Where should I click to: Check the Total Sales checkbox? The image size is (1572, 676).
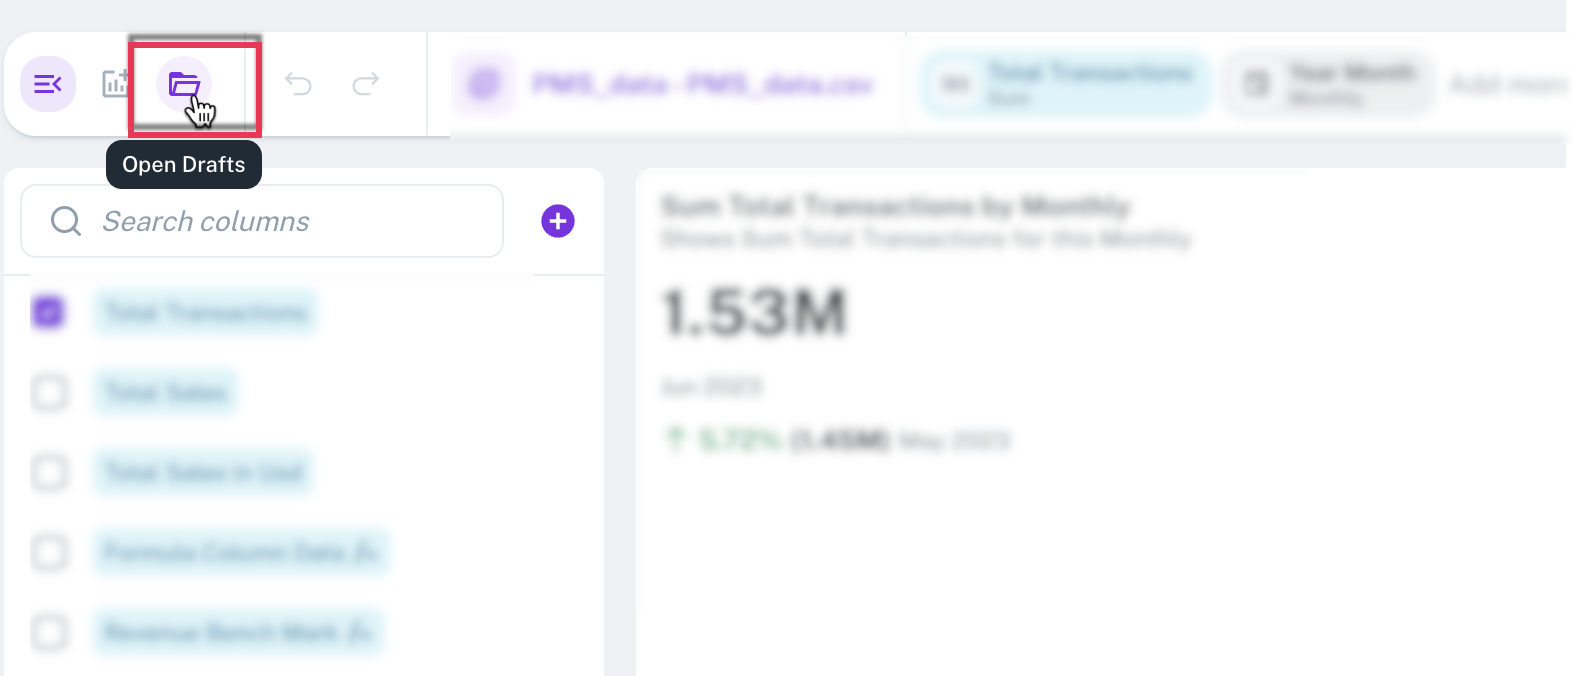pos(49,392)
